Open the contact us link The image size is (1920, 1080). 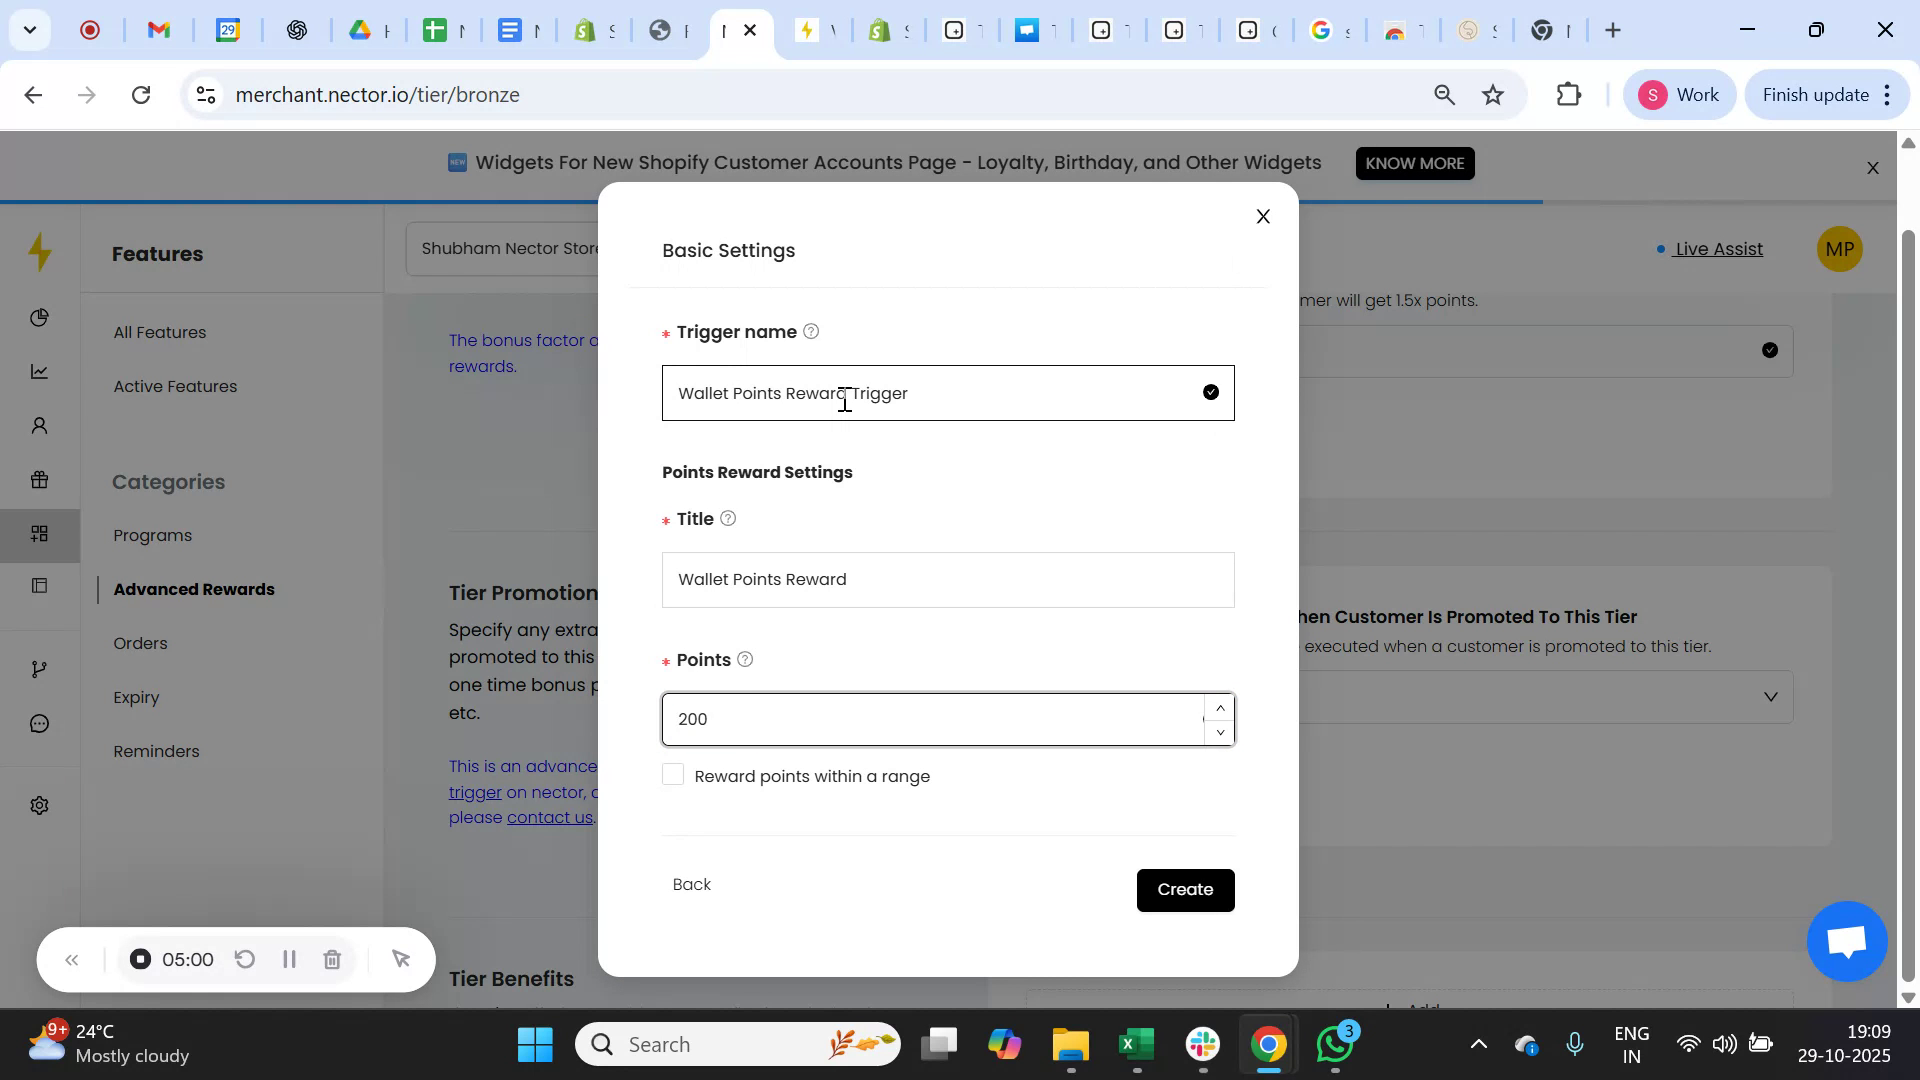point(548,817)
